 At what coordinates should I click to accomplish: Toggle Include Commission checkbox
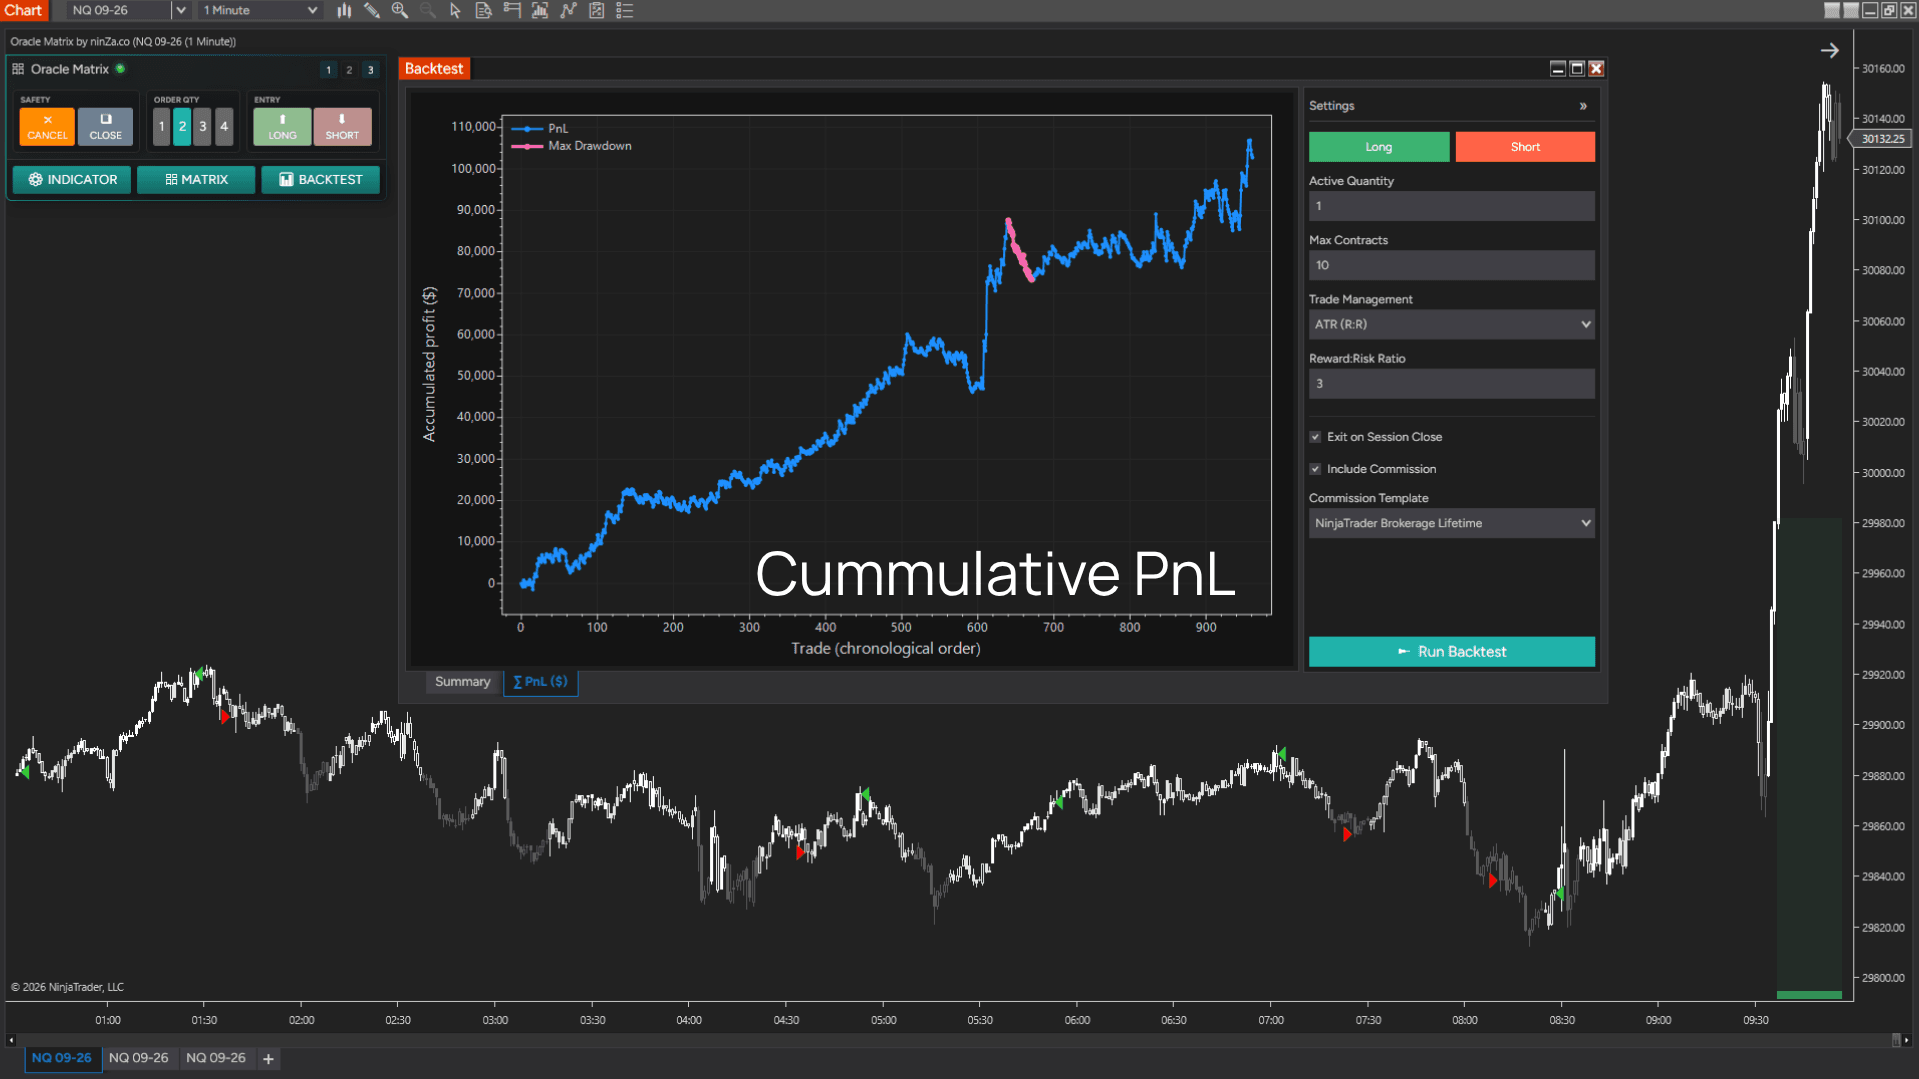[1316, 469]
